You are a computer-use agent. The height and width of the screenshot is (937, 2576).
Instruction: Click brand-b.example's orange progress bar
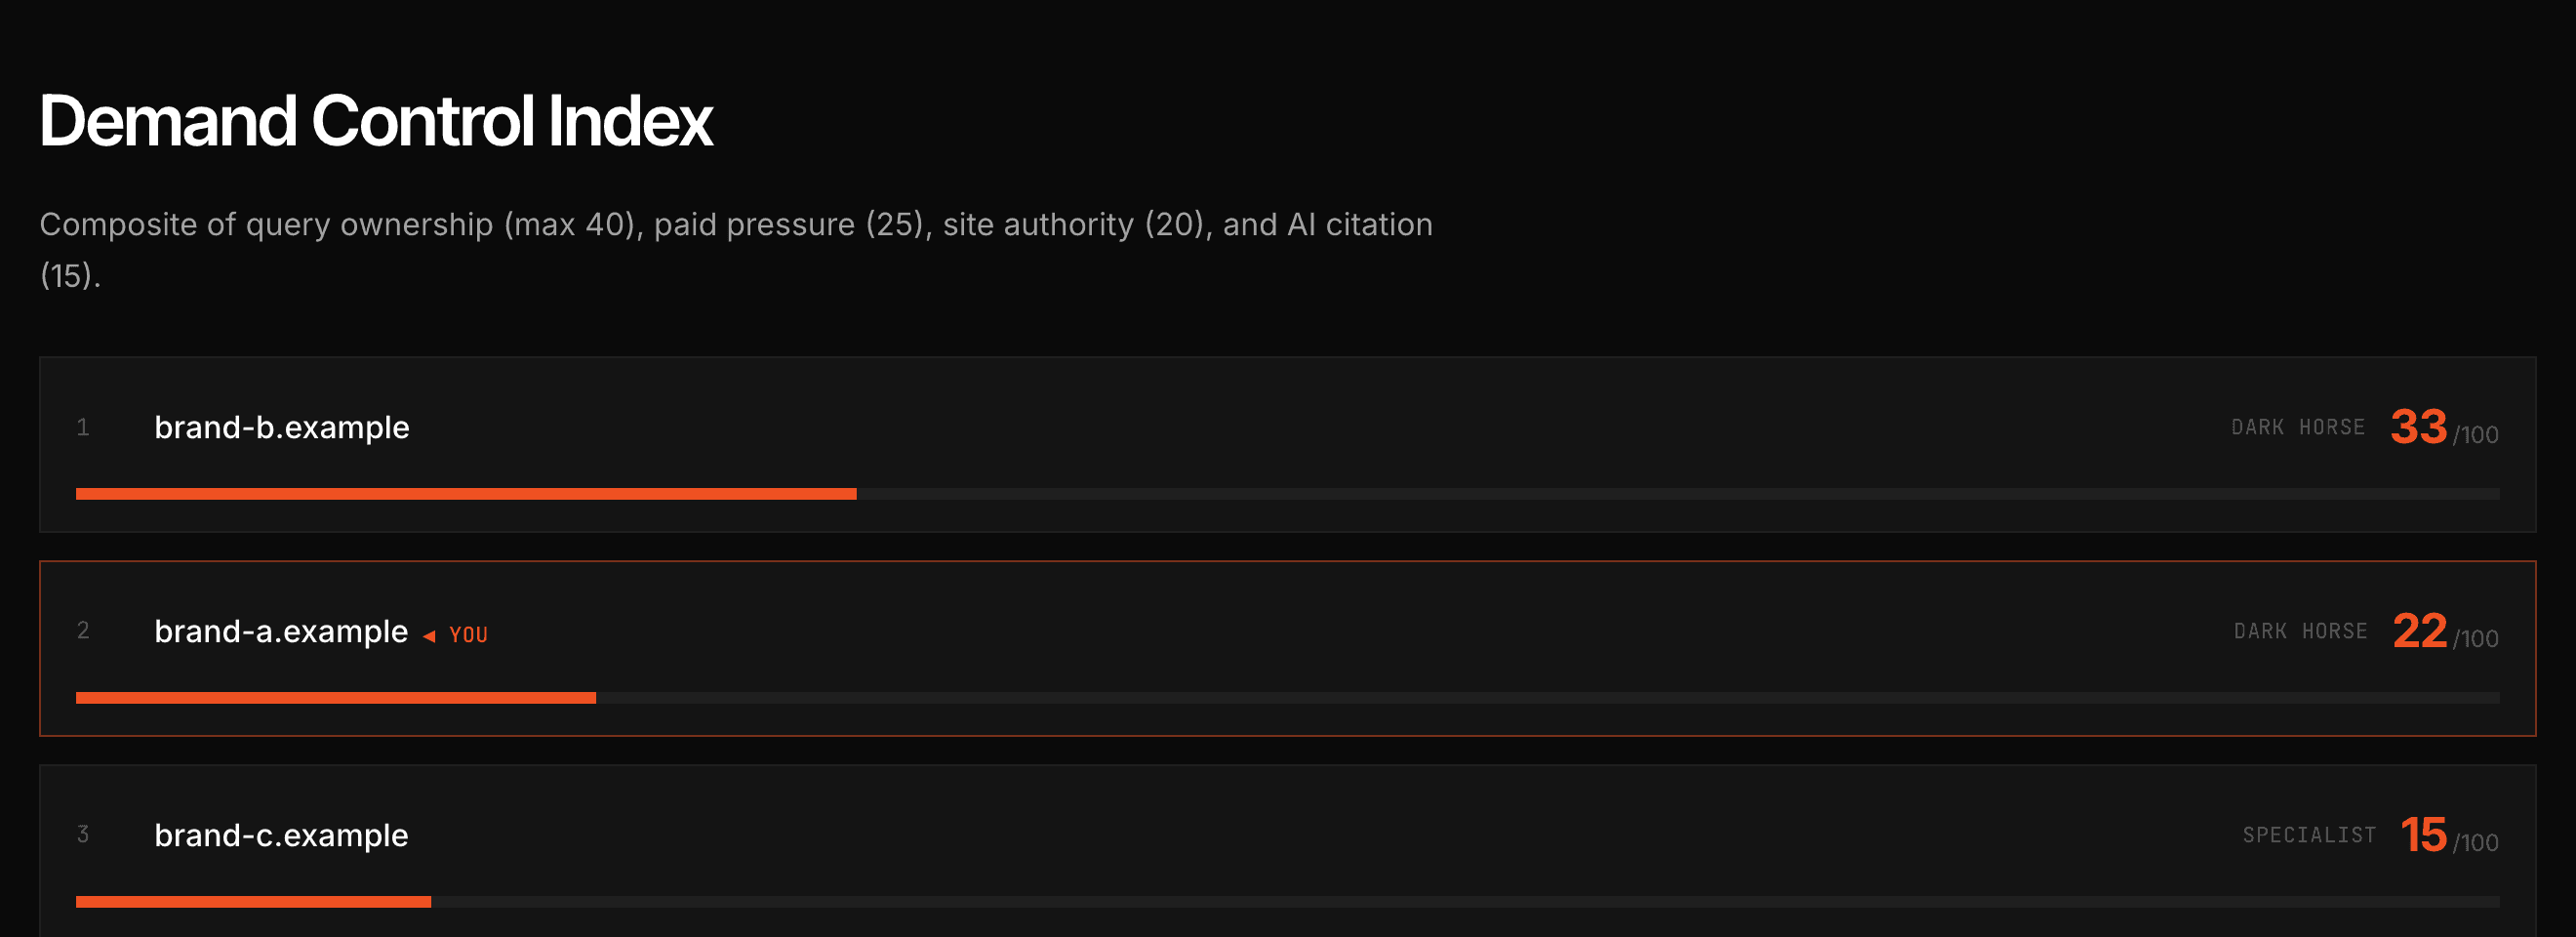466,494
